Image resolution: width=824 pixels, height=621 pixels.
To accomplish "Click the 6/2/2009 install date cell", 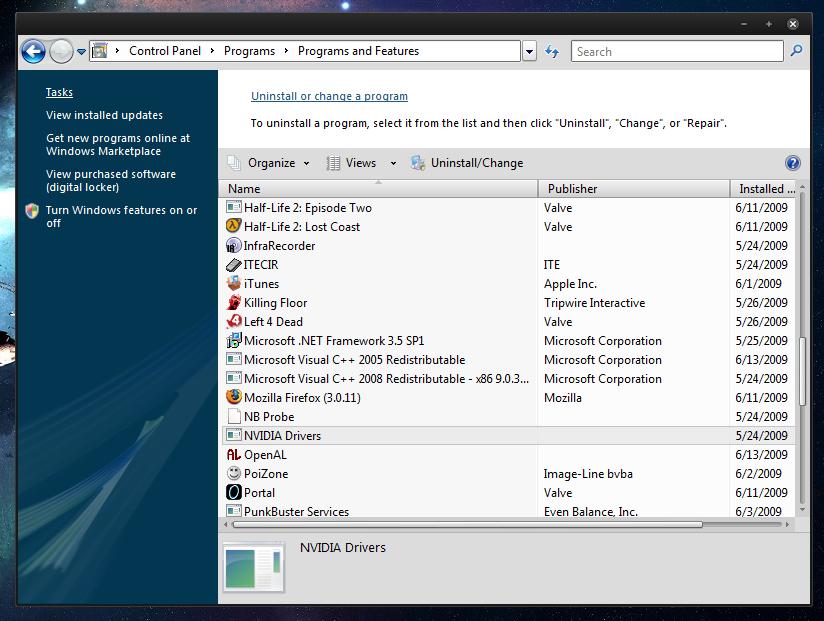I will pos(758,473).
